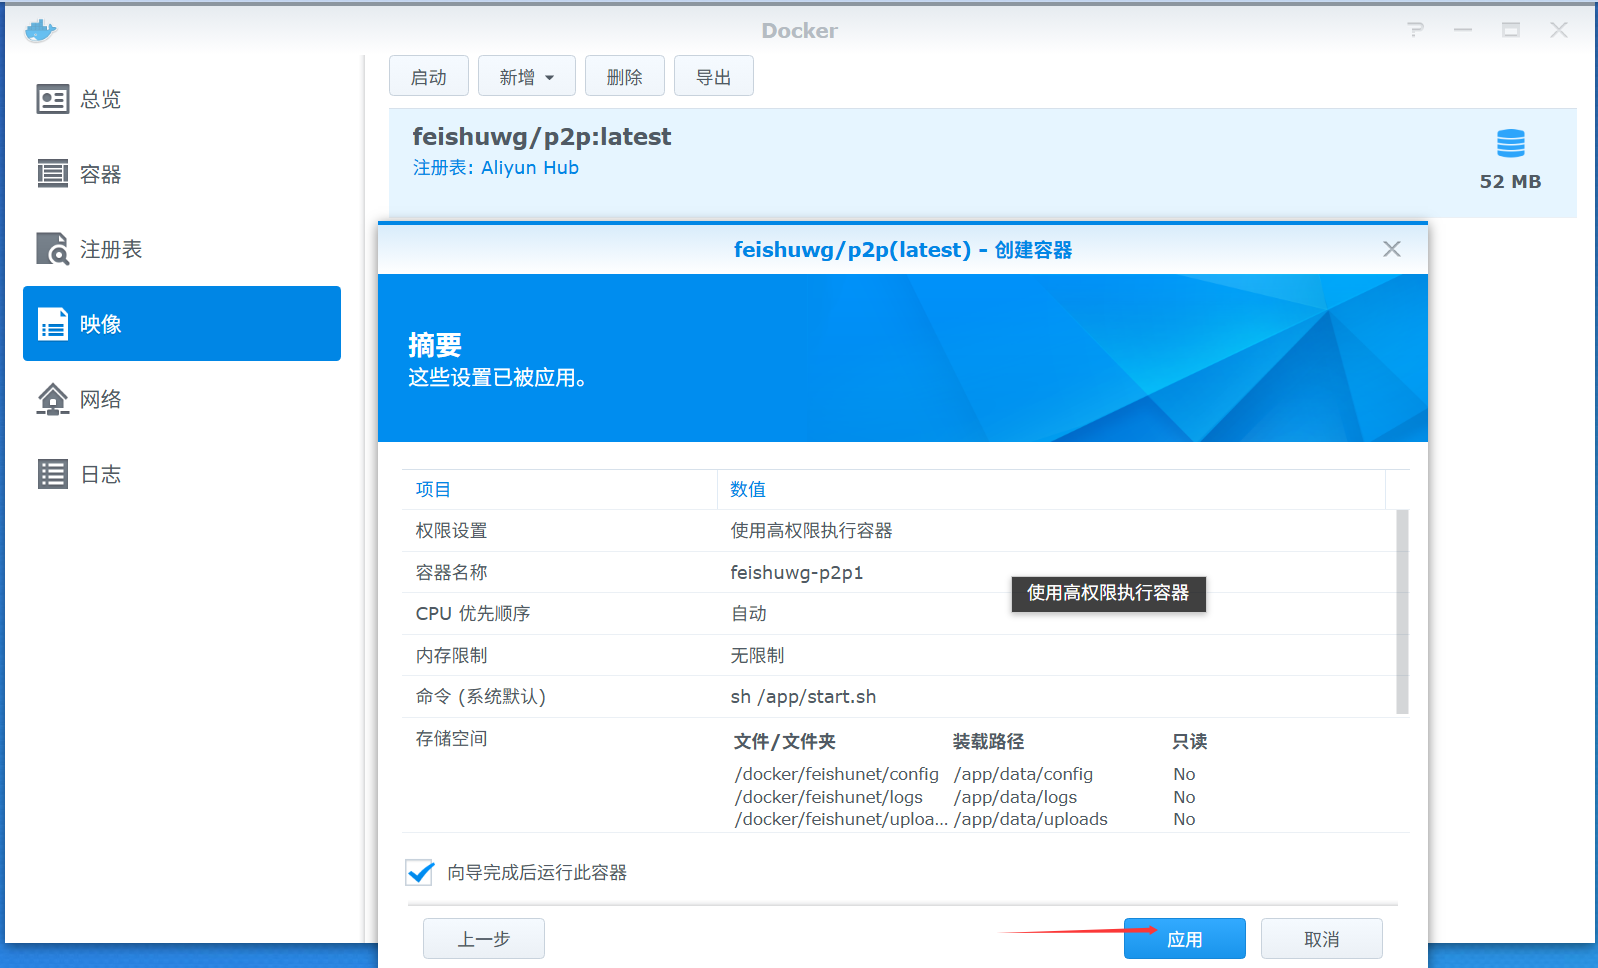The image size is (1598, 968).
Task: Click 注册表: Aliyun Hub text
Action: pyautogui.click(x=496, y=168)
